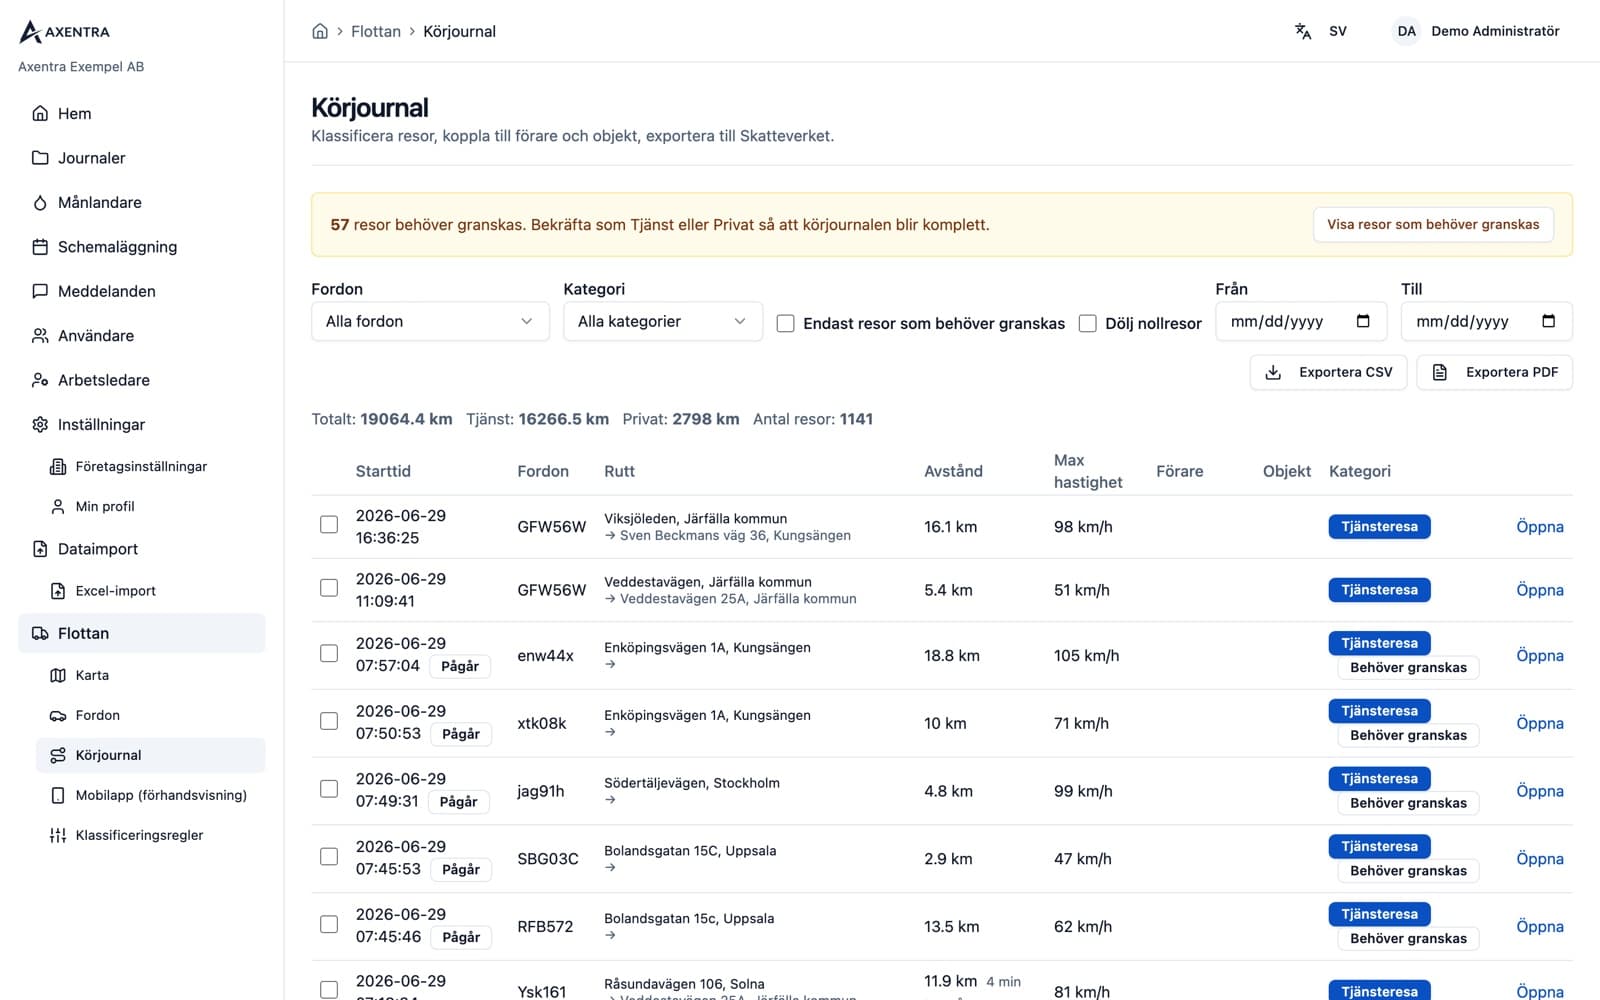Screen dimensions: 1600x1000
Task: Click the Mobilapp phone icon
Action: pos(58,795)
